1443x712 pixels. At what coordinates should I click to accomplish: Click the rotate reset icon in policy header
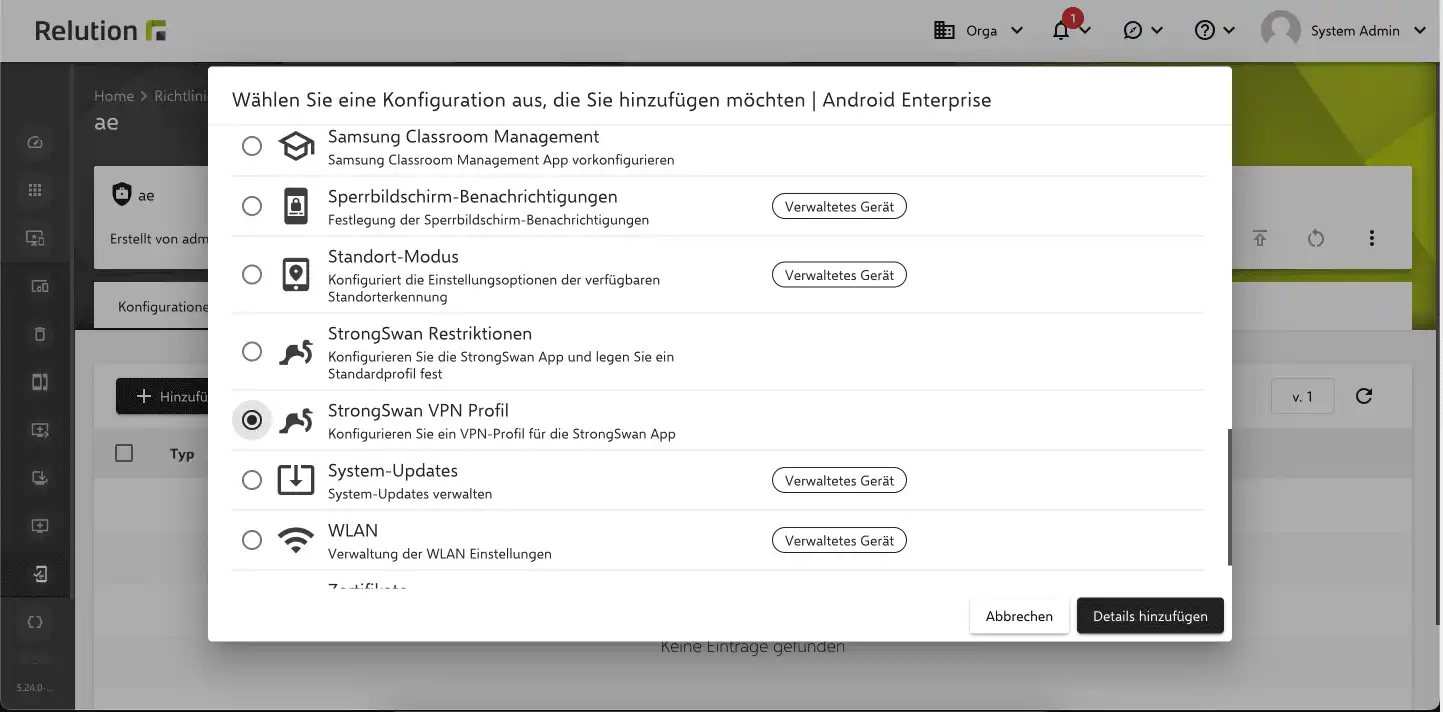point(1316,238)
